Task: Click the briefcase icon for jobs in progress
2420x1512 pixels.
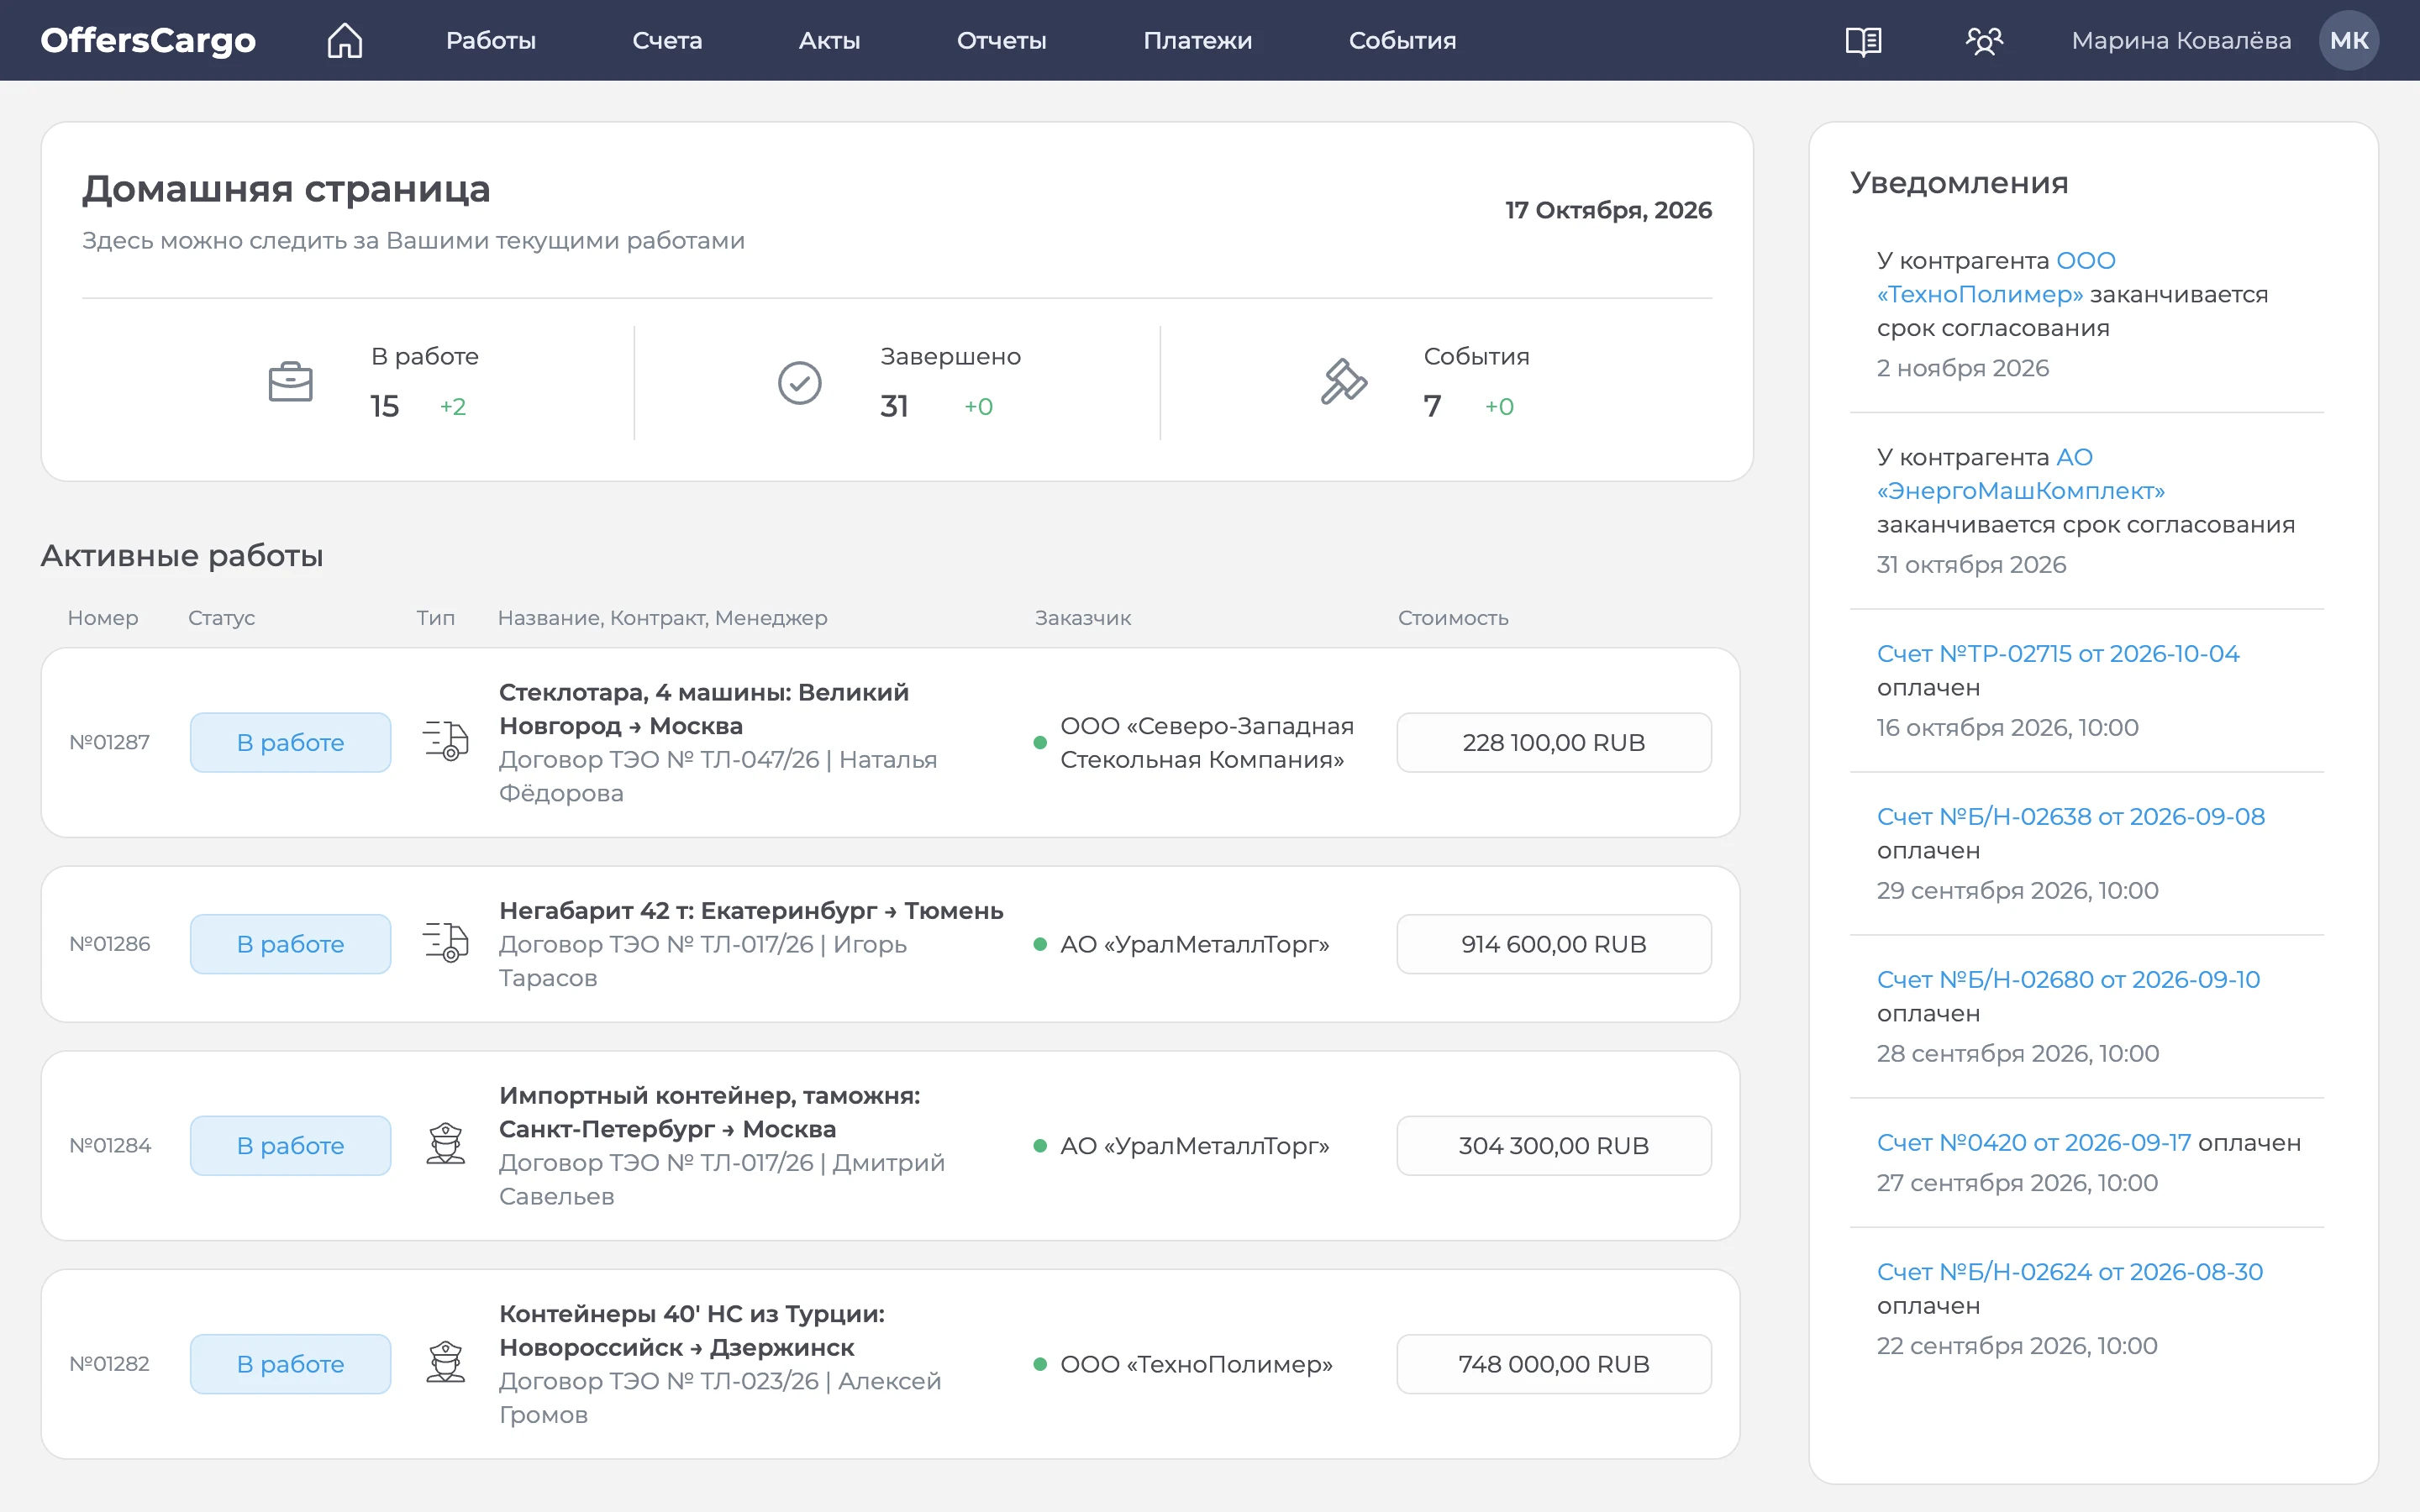Action: [x=290, y=382]
